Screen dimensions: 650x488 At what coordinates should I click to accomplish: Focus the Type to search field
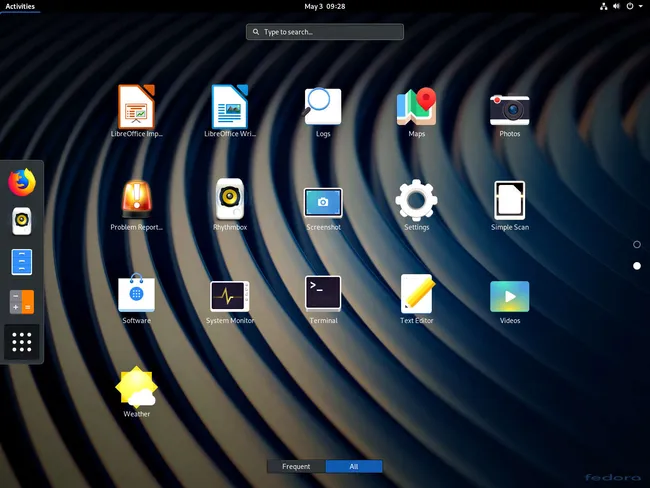tap(325, 32)
